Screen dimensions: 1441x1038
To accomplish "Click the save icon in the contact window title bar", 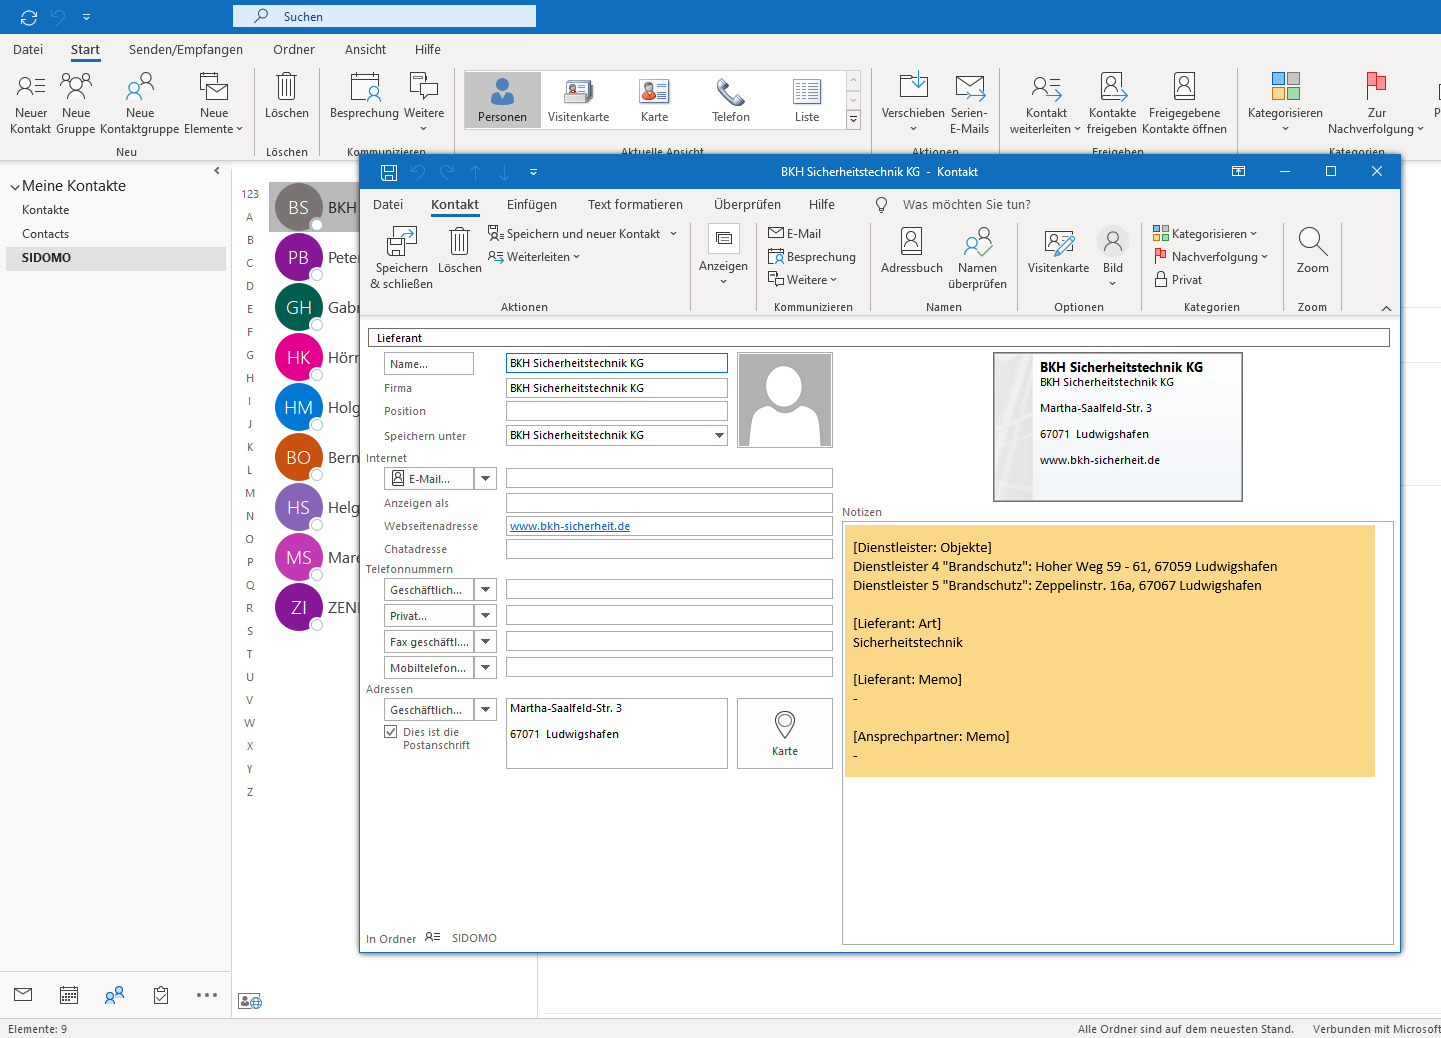I will pyautogui.click(x=389, y=172).
